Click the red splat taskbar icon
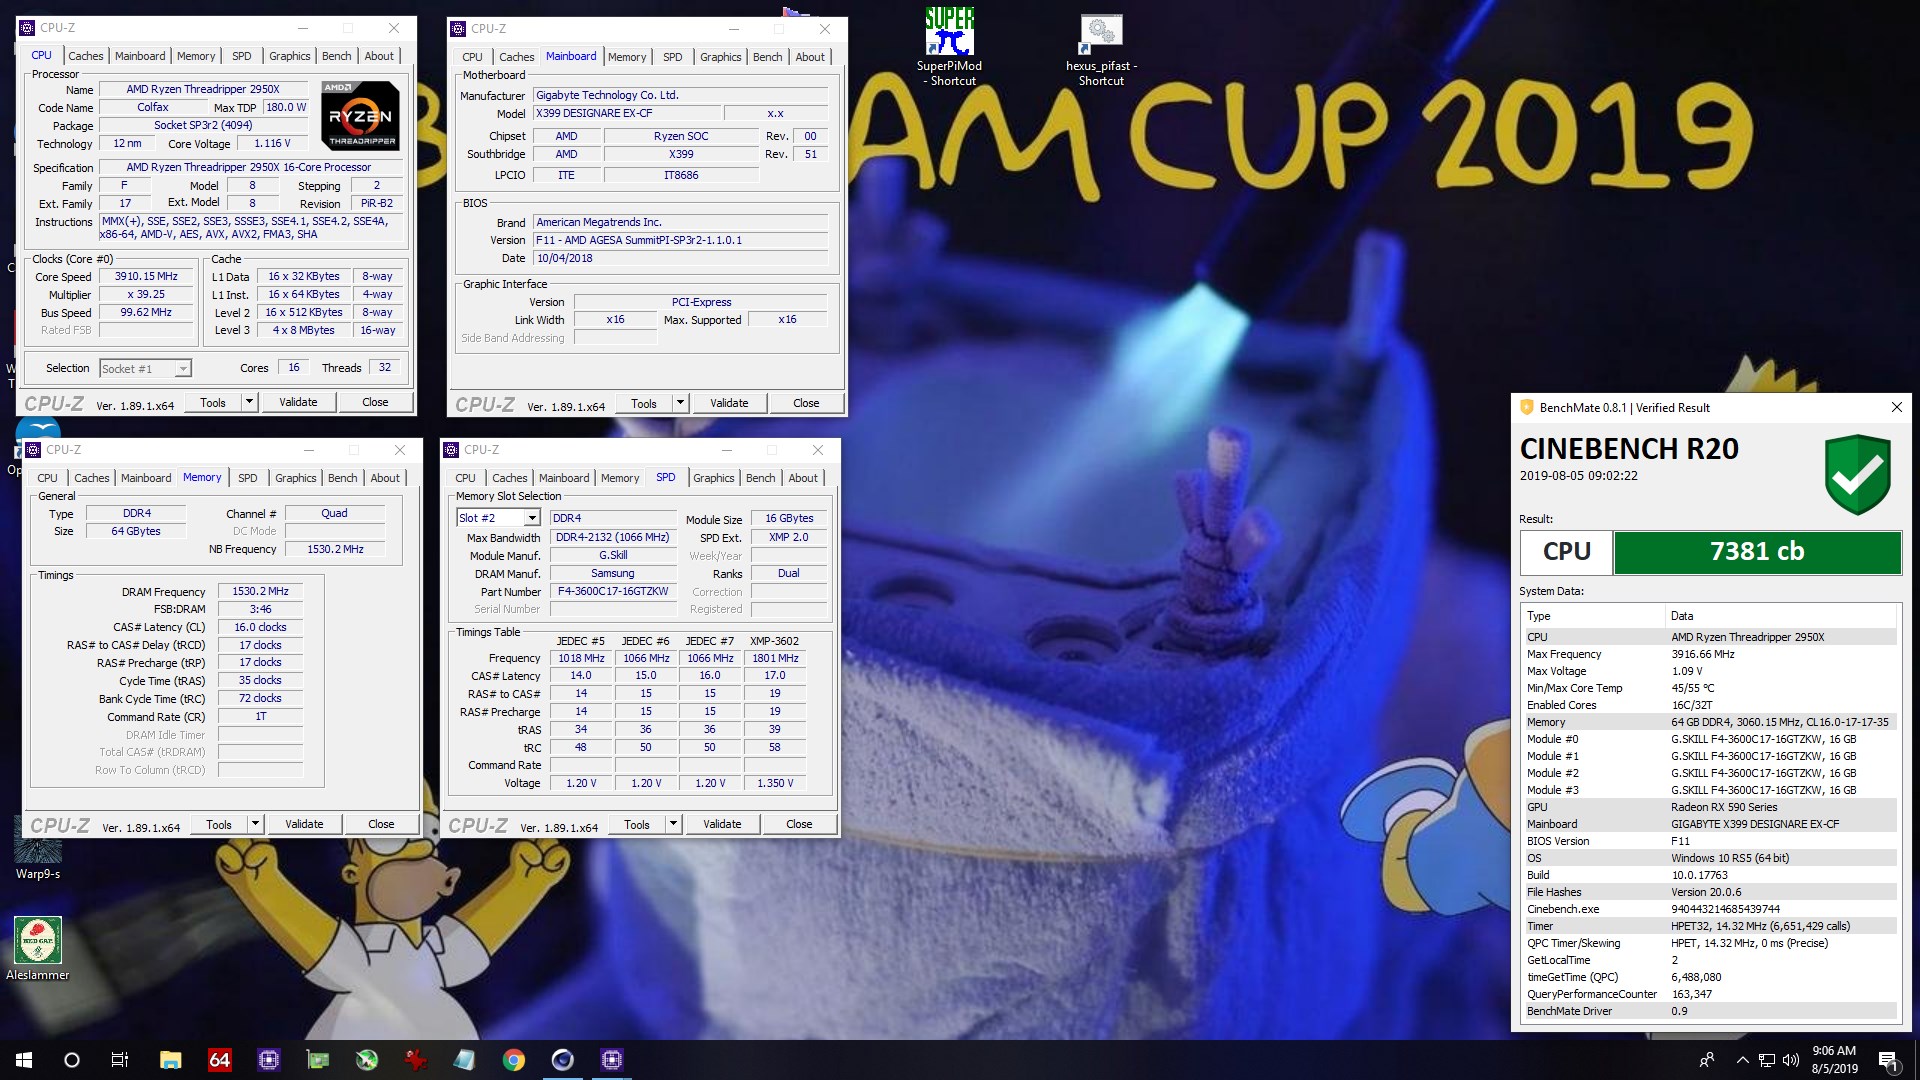1920x1080 pixels. (x=415, y=1060)
